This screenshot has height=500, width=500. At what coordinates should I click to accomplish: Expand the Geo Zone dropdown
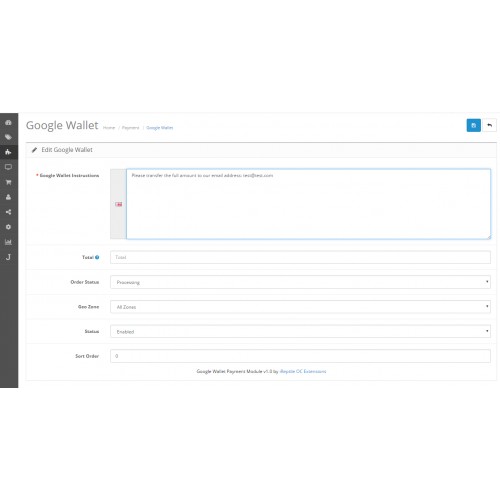[300, 307]
